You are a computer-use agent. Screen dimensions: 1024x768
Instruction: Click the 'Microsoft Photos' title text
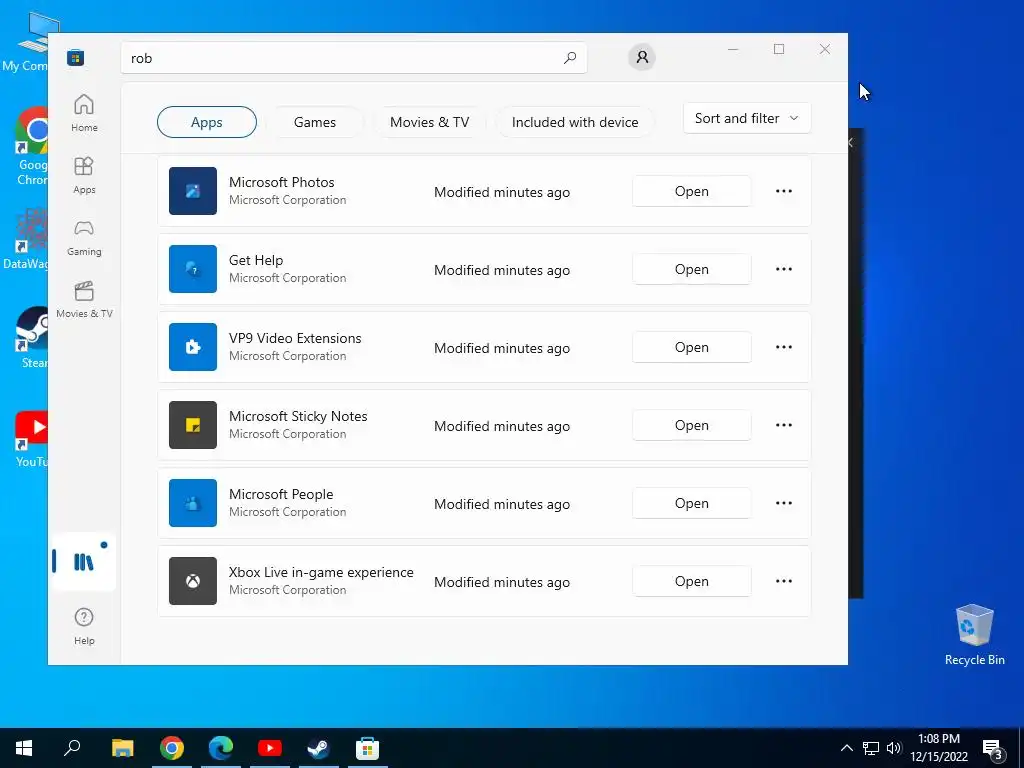281,182
